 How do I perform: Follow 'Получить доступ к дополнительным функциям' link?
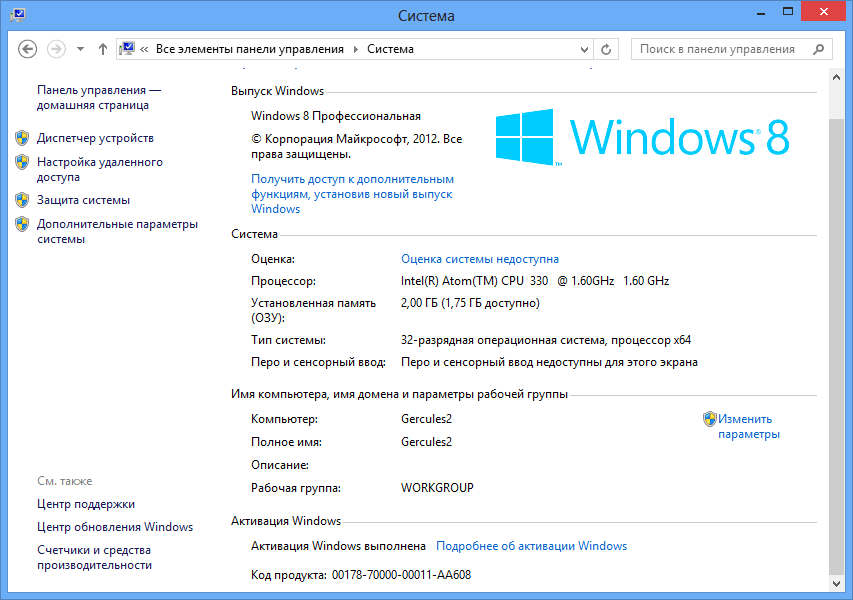(353, 194)
